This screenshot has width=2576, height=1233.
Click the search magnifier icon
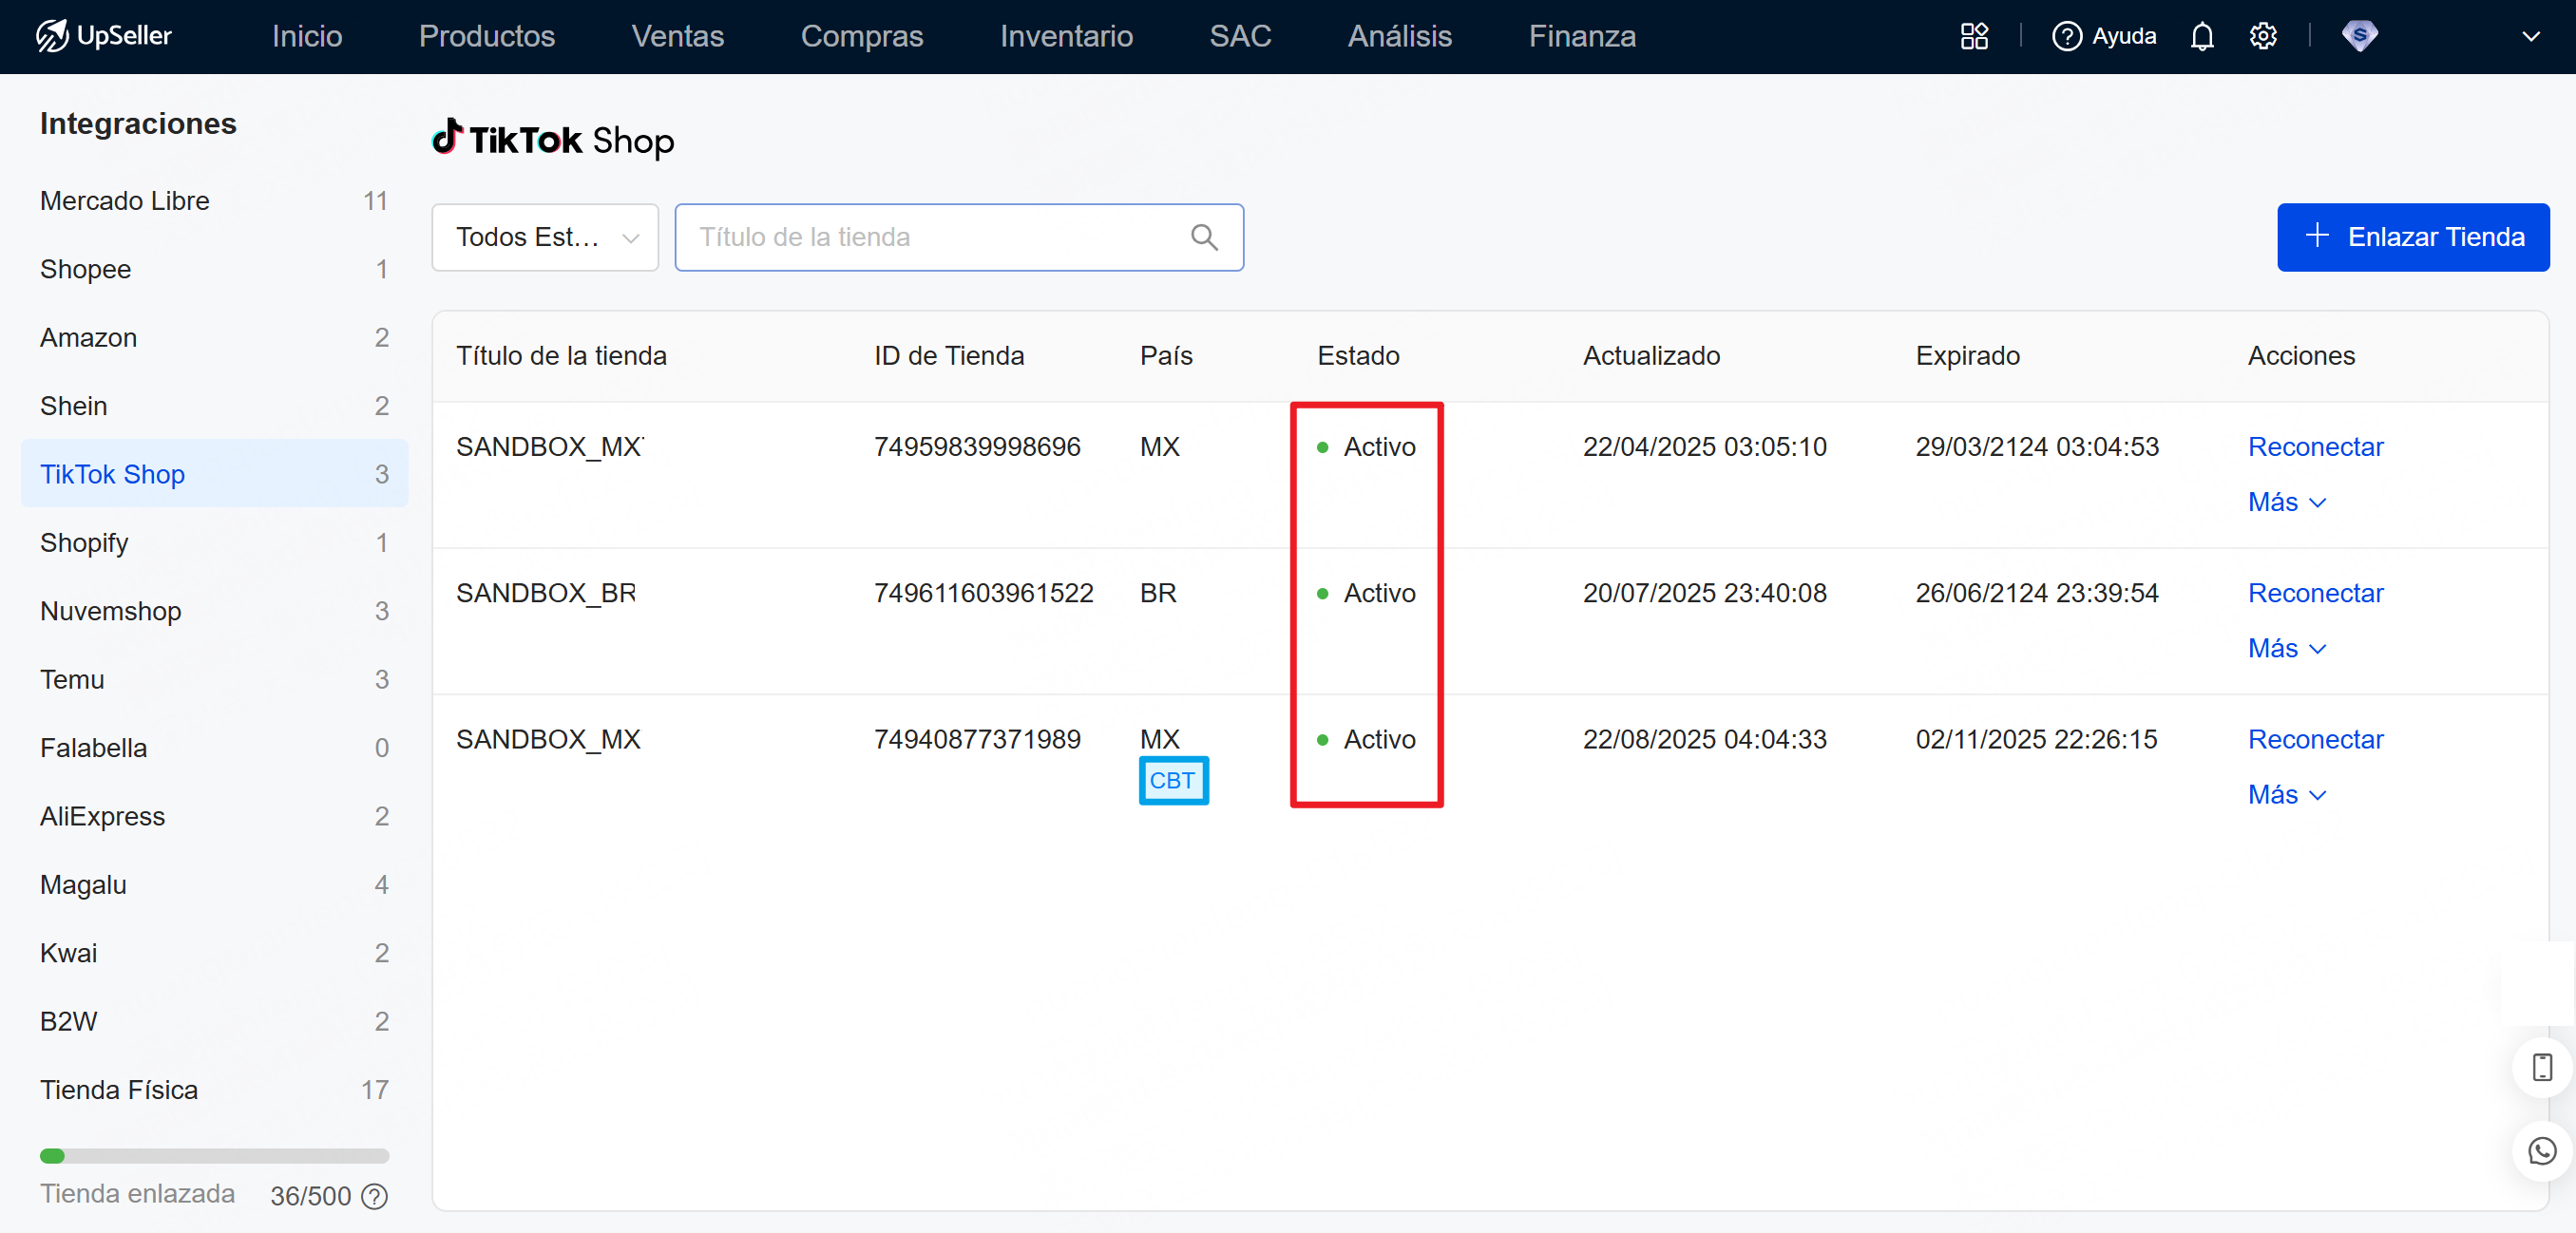pyautogui.click(x=1204, y=237)
